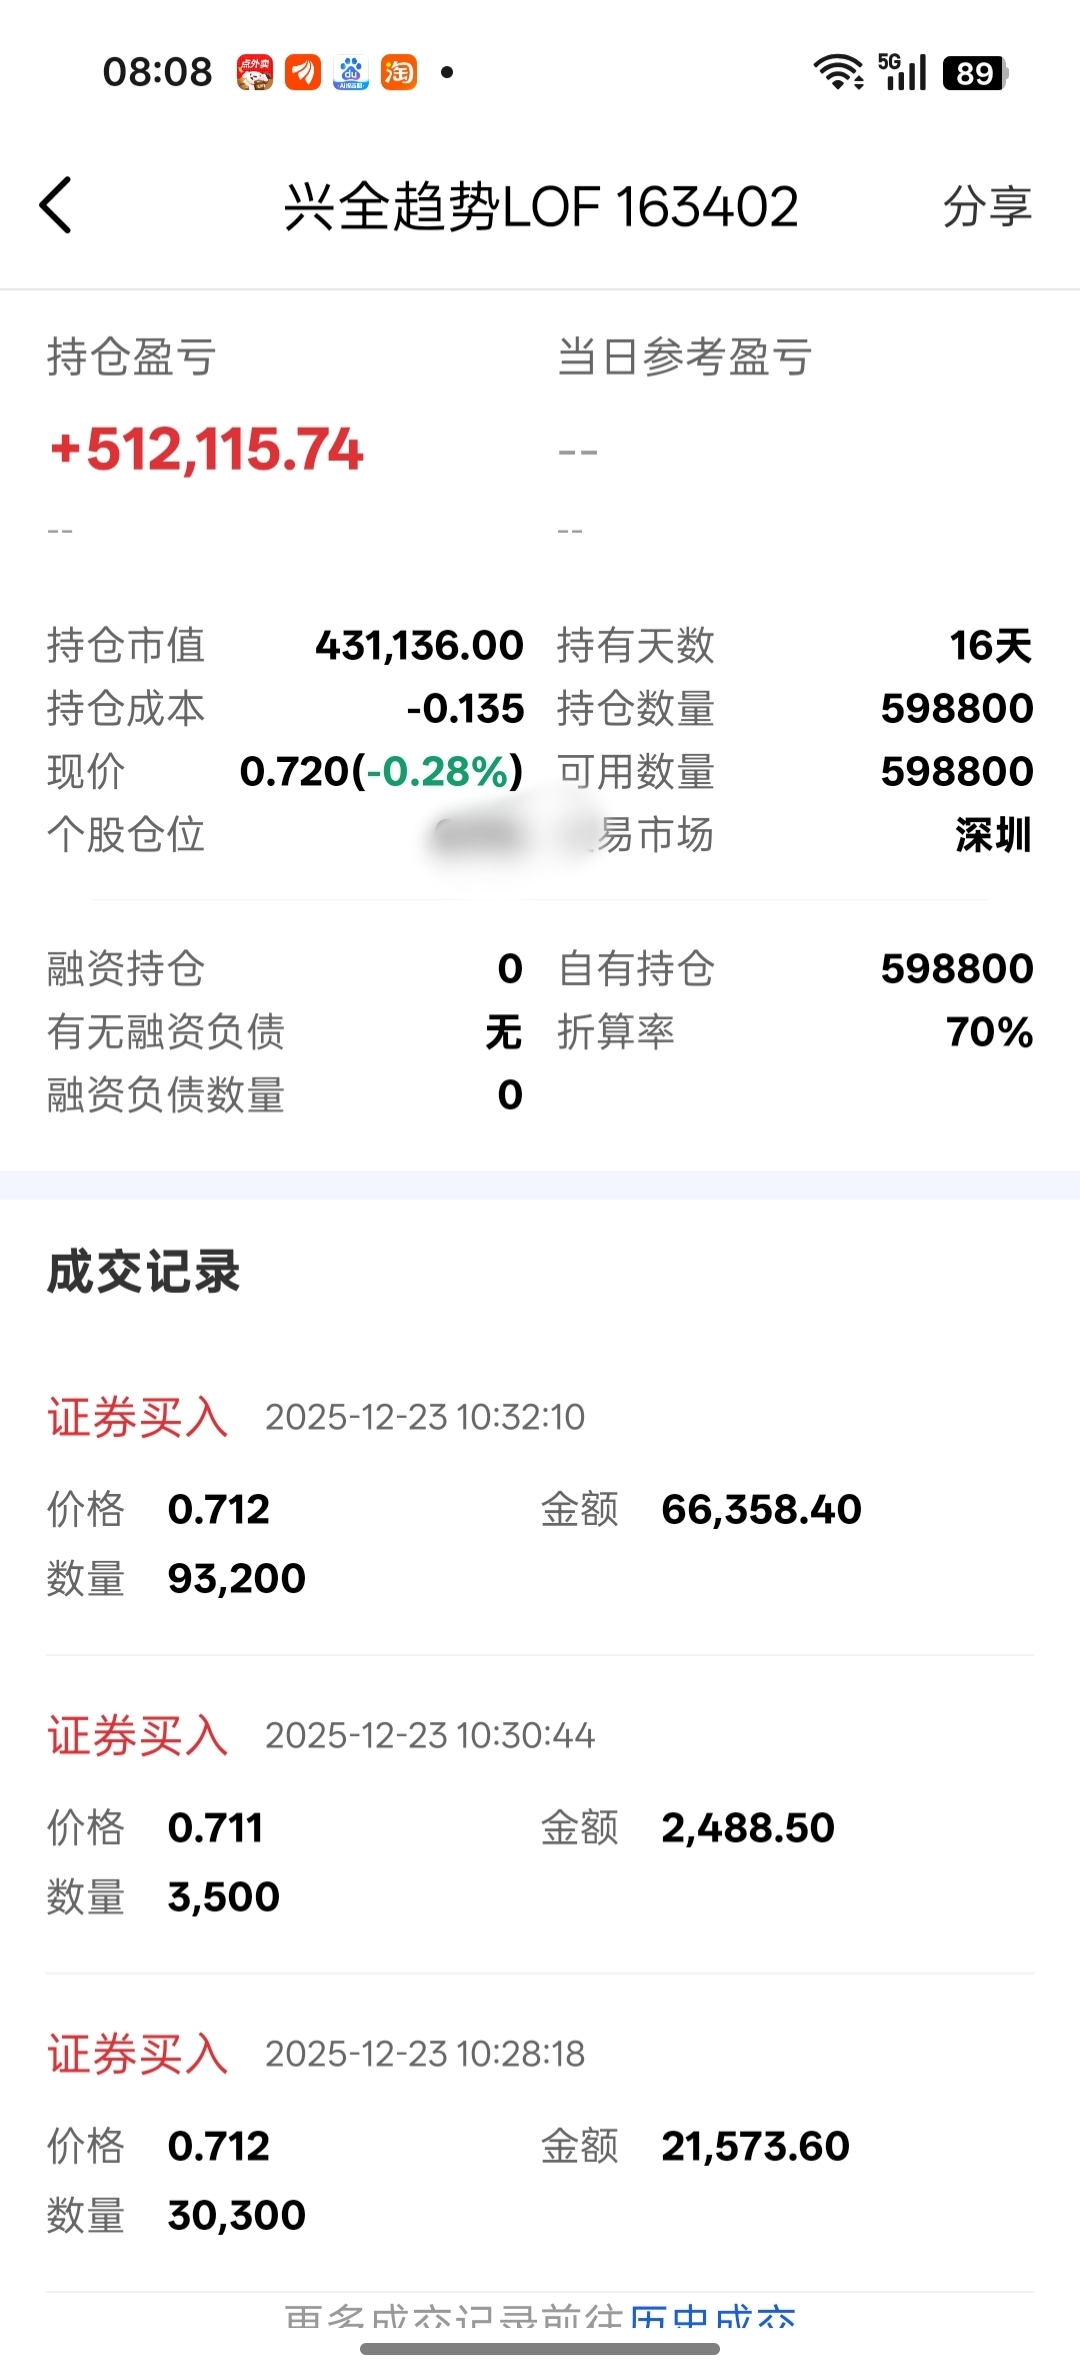The width and height of the screenshot is (1080, 2376).
Task: Tap the 折算率 70% value
Action: click(x=989, y=1032)
